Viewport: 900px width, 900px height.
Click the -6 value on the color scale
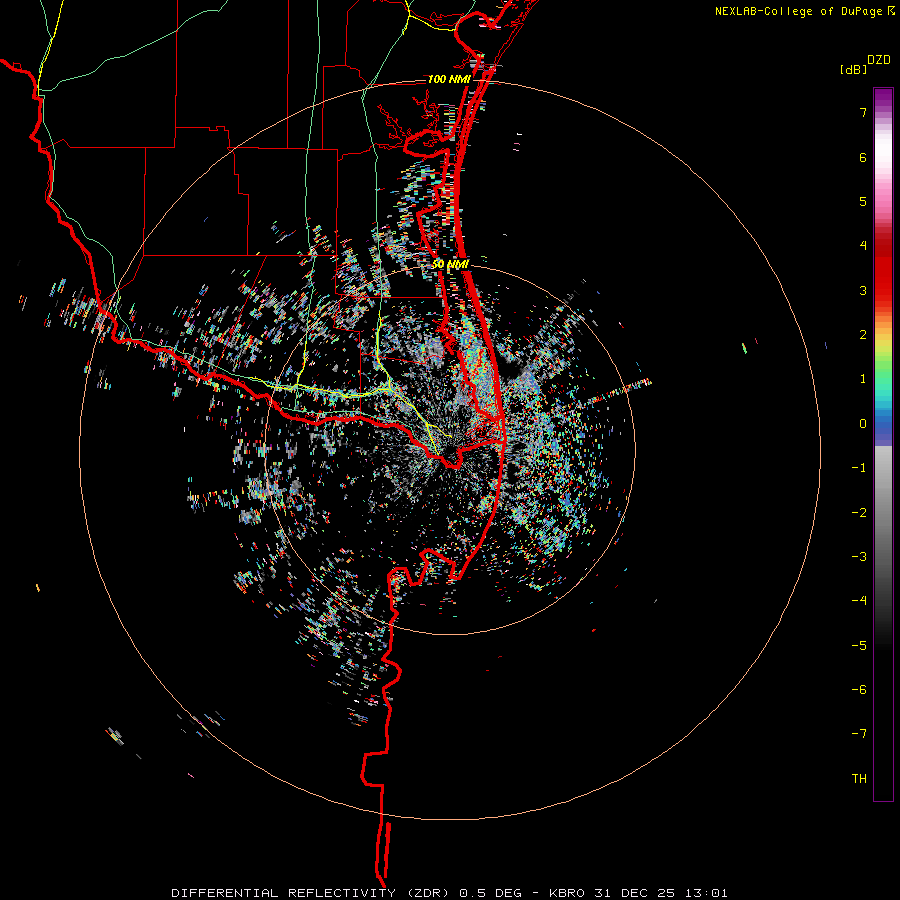(x=859, y=690)
